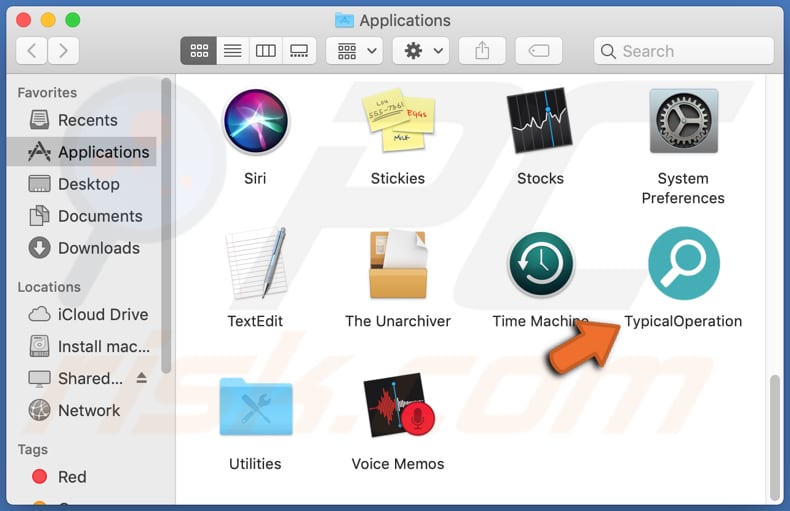
Task: Eject the Shared... volume
Action: tap(142, 377)
